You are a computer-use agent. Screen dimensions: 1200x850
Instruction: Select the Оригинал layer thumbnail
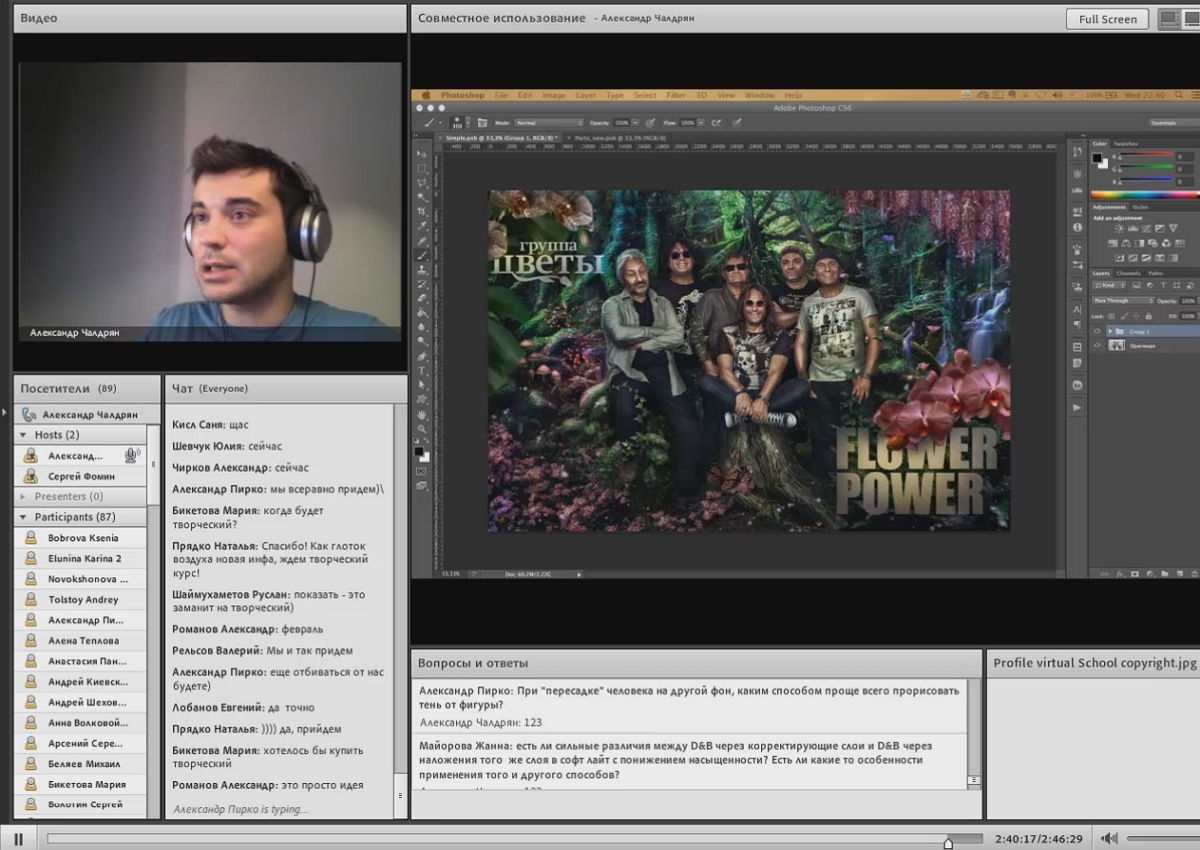click(1119, 345)
